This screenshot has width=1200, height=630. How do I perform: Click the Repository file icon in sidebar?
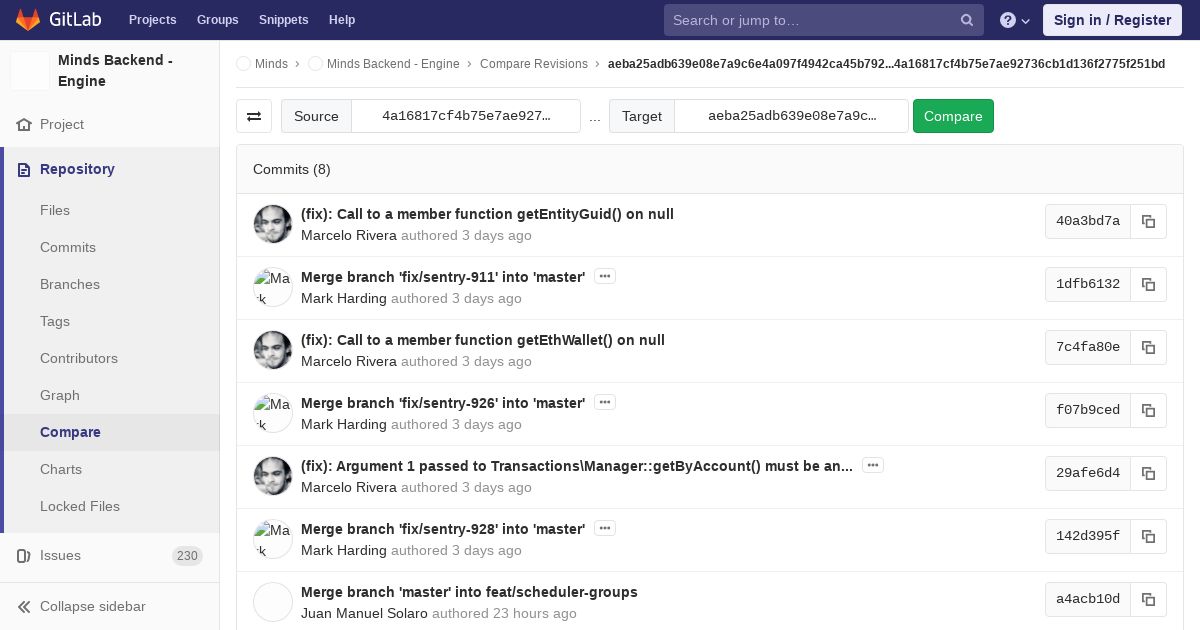click(x=24, y=169)
